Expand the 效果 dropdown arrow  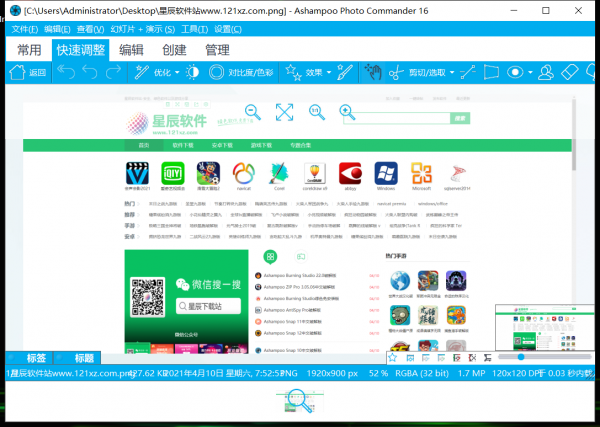(x=329, y=72)
